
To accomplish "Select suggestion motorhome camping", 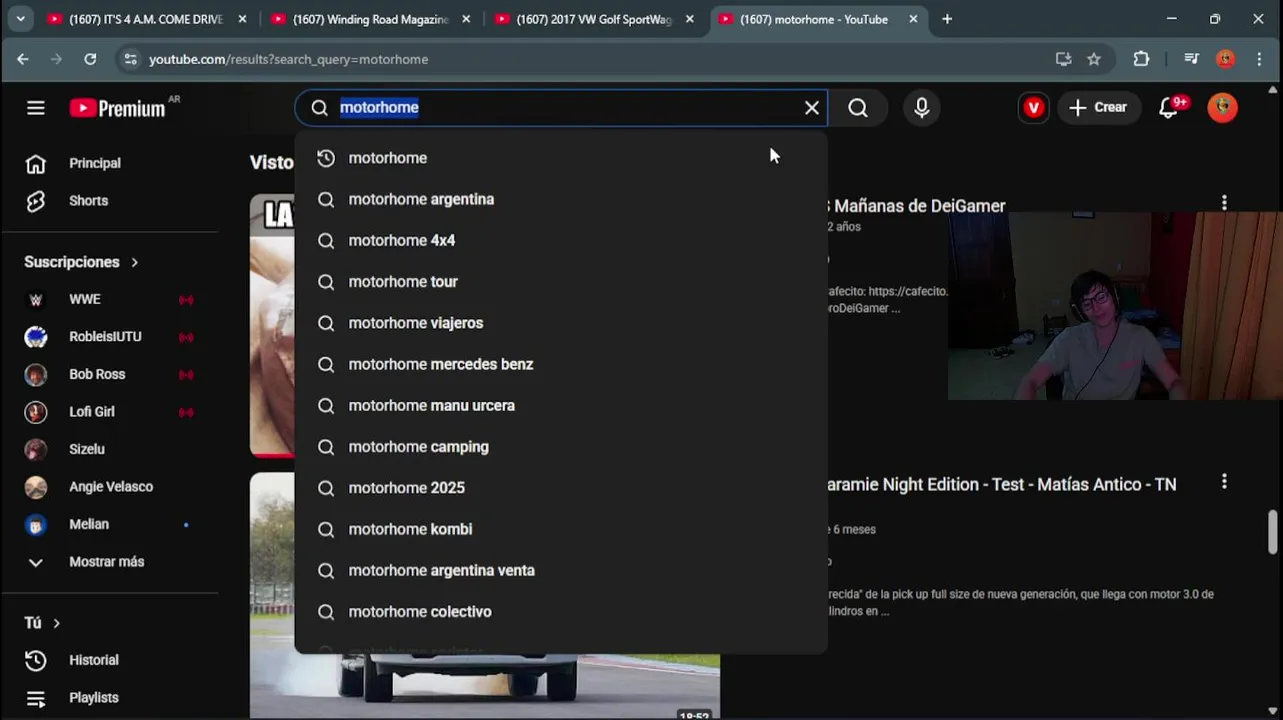I will (x=561, y=447).
